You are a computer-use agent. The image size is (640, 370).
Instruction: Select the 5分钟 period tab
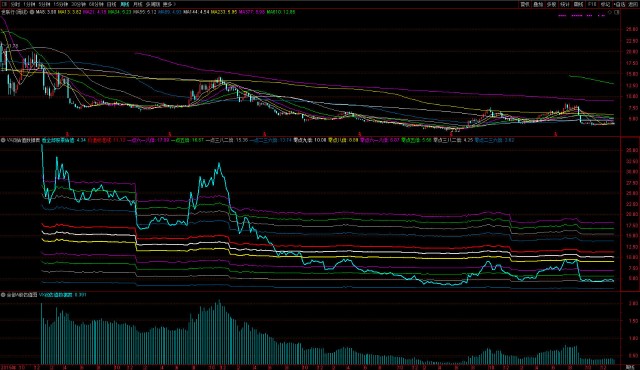pos(44,4)
